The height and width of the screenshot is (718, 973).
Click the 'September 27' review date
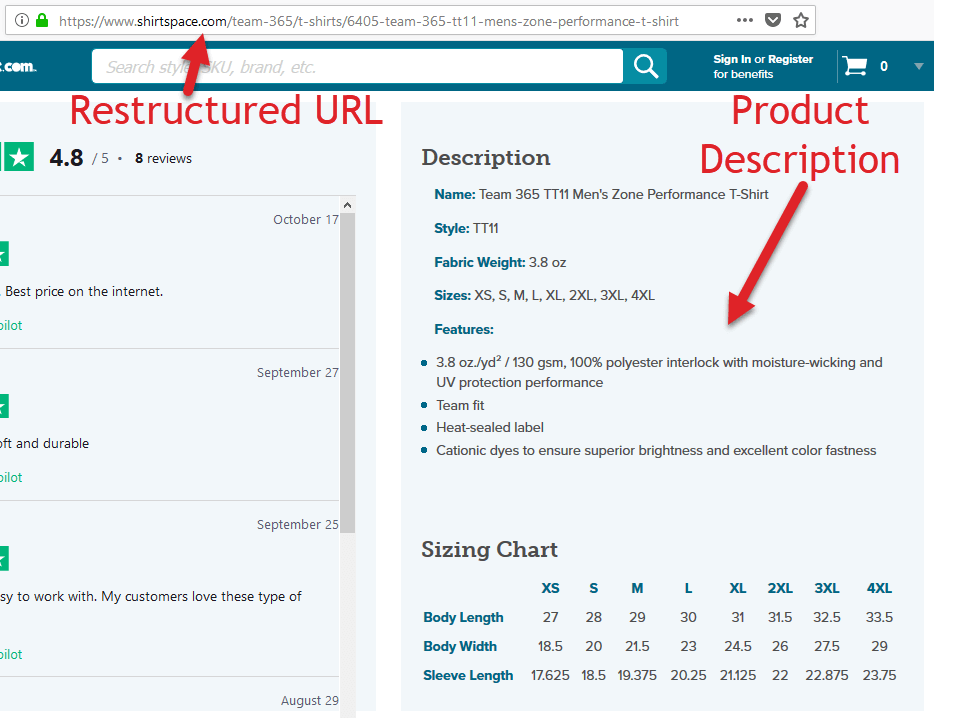[x=298, y=372]
